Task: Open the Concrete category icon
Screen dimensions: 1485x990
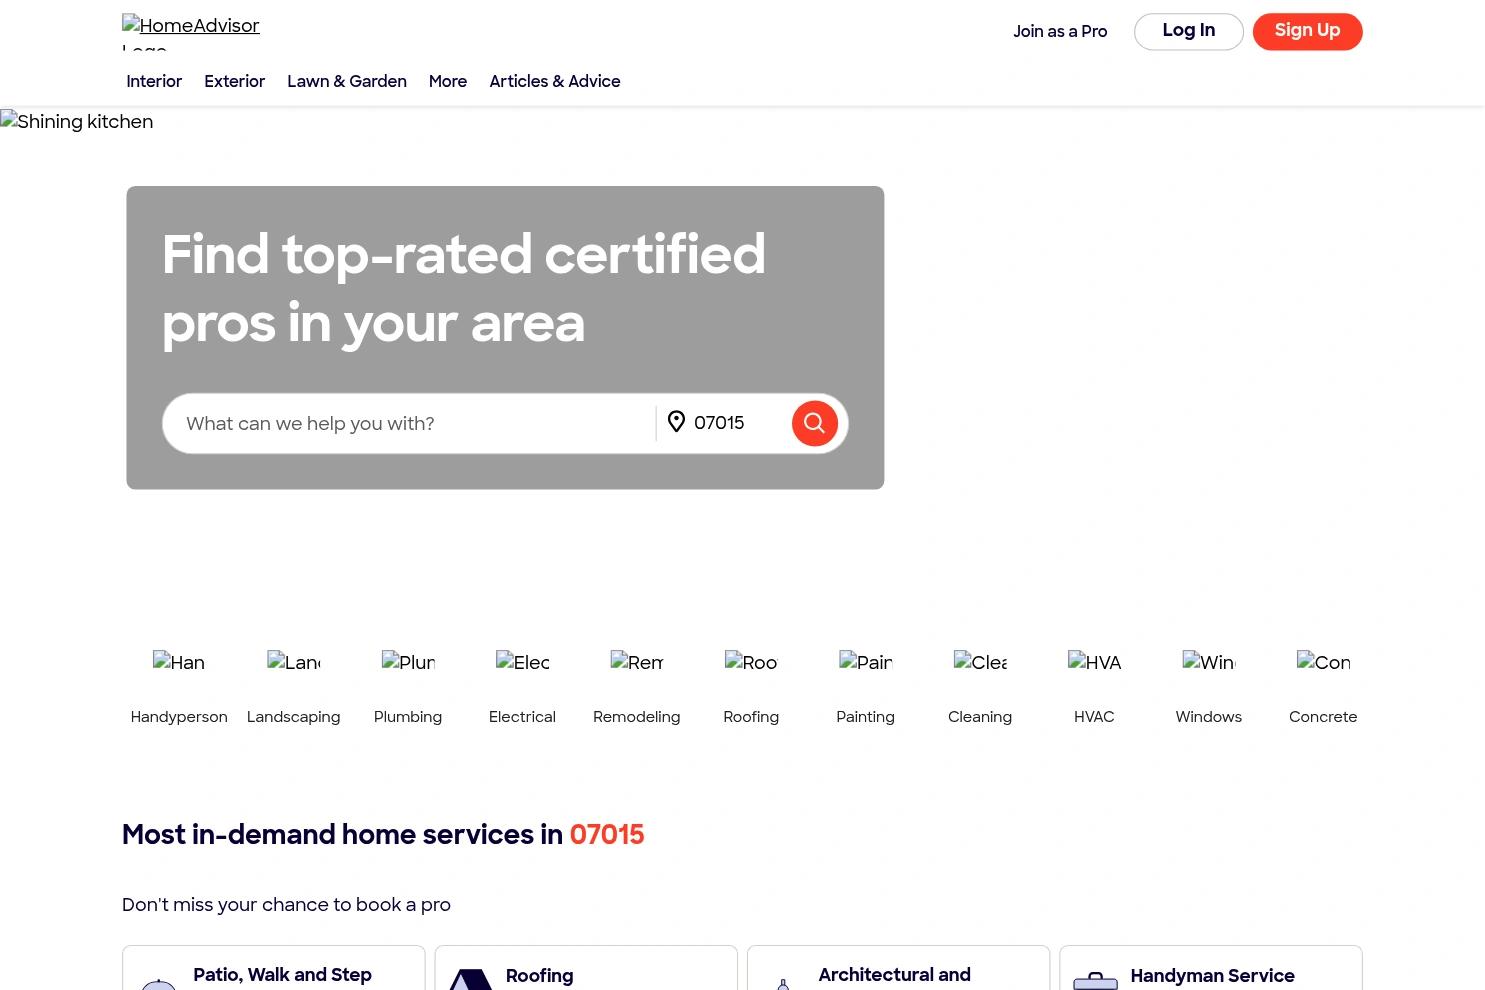Action: (x=1323, y=662)
